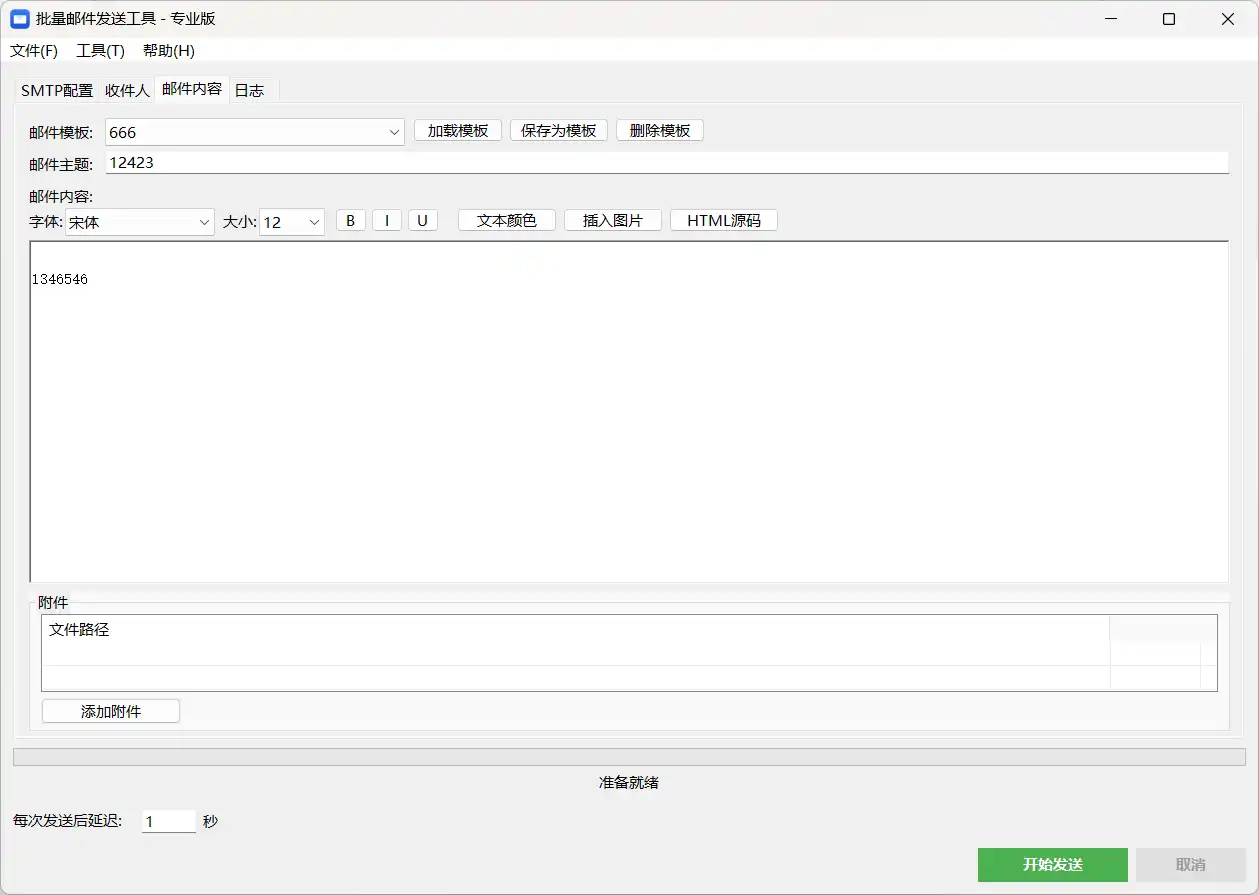Image resolution: width=1259 pixels, height=895 pixels.
Task: Maximize the 批量邮件发送工具 window
Action: point(1169,19)
